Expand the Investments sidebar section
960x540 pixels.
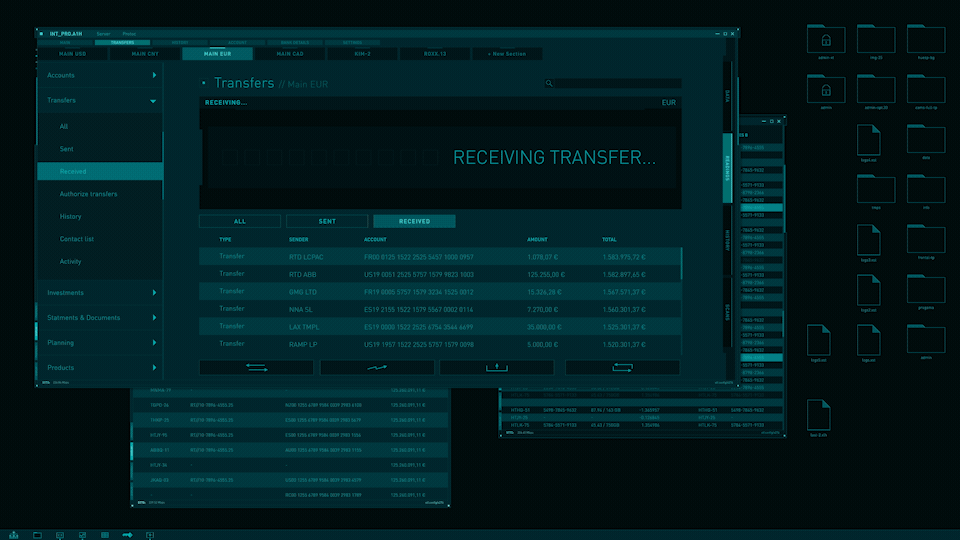pos(100,293)
